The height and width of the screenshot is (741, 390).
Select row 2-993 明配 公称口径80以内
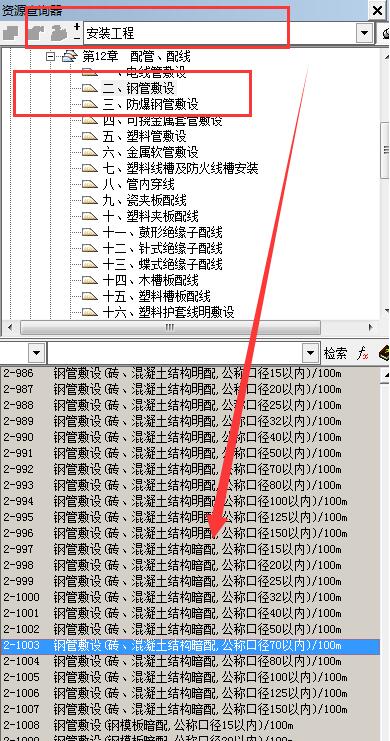[190, 485]
